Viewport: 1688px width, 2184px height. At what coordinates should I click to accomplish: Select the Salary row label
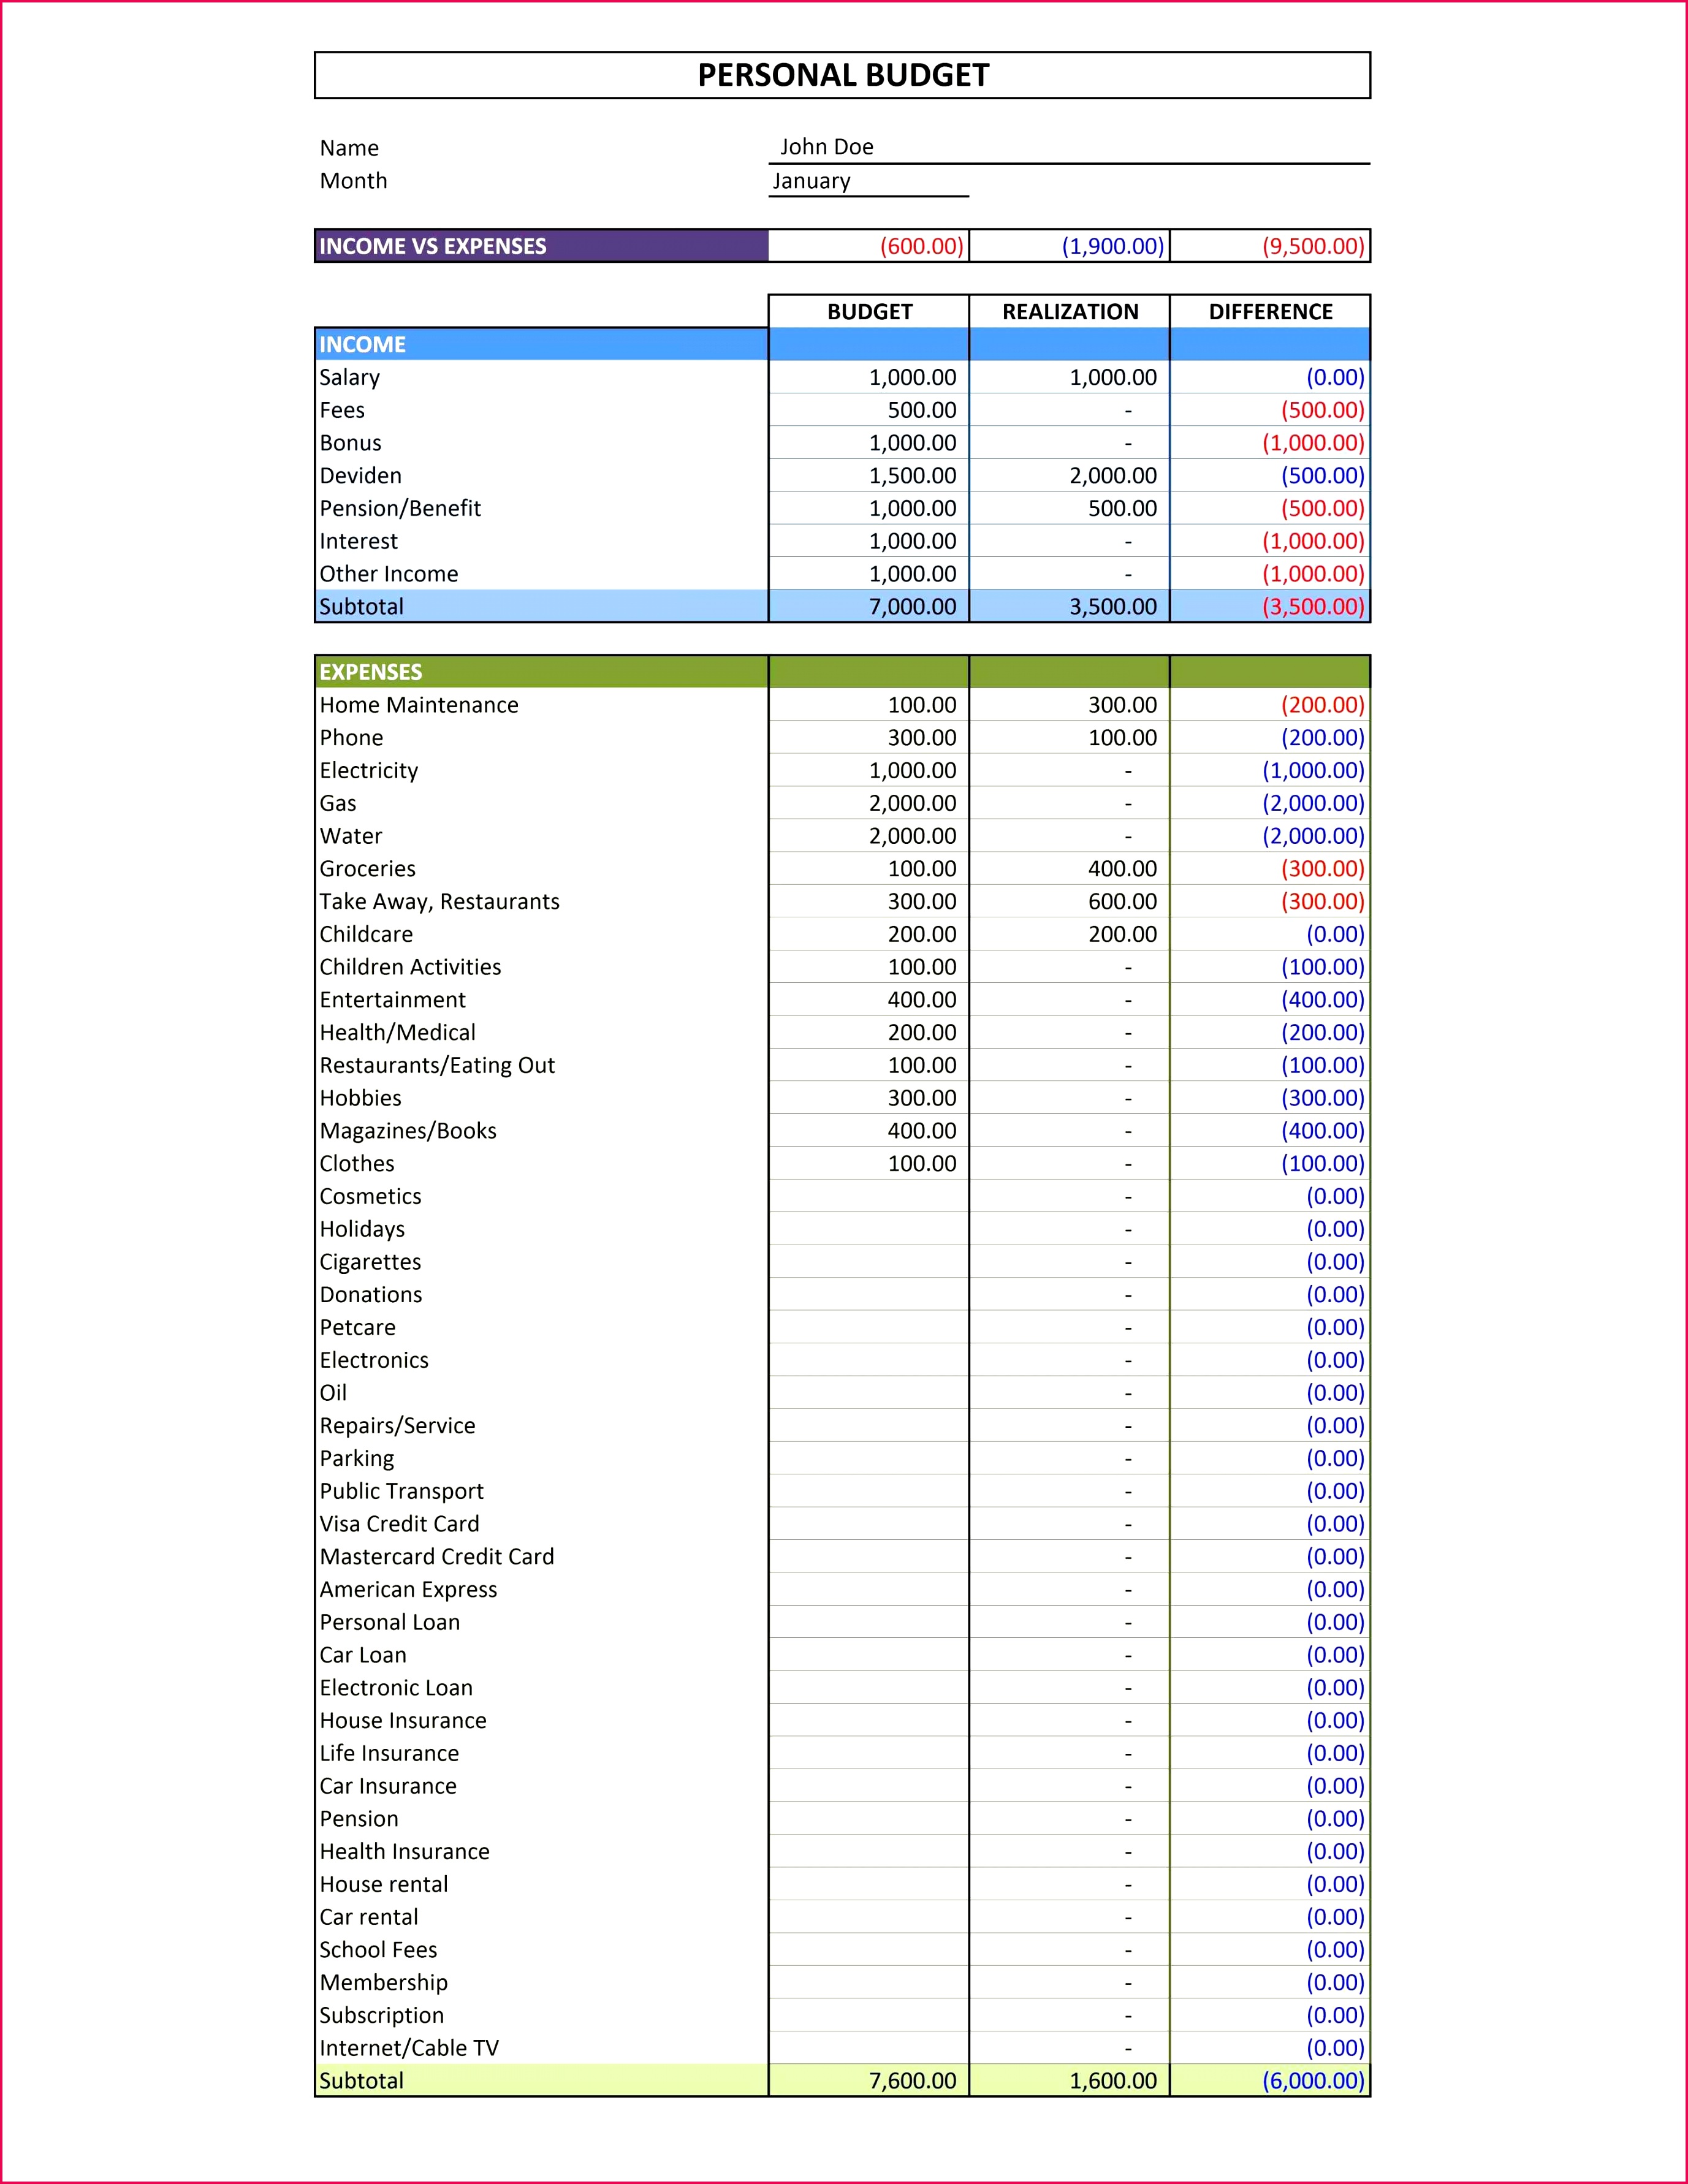point(349,377)
